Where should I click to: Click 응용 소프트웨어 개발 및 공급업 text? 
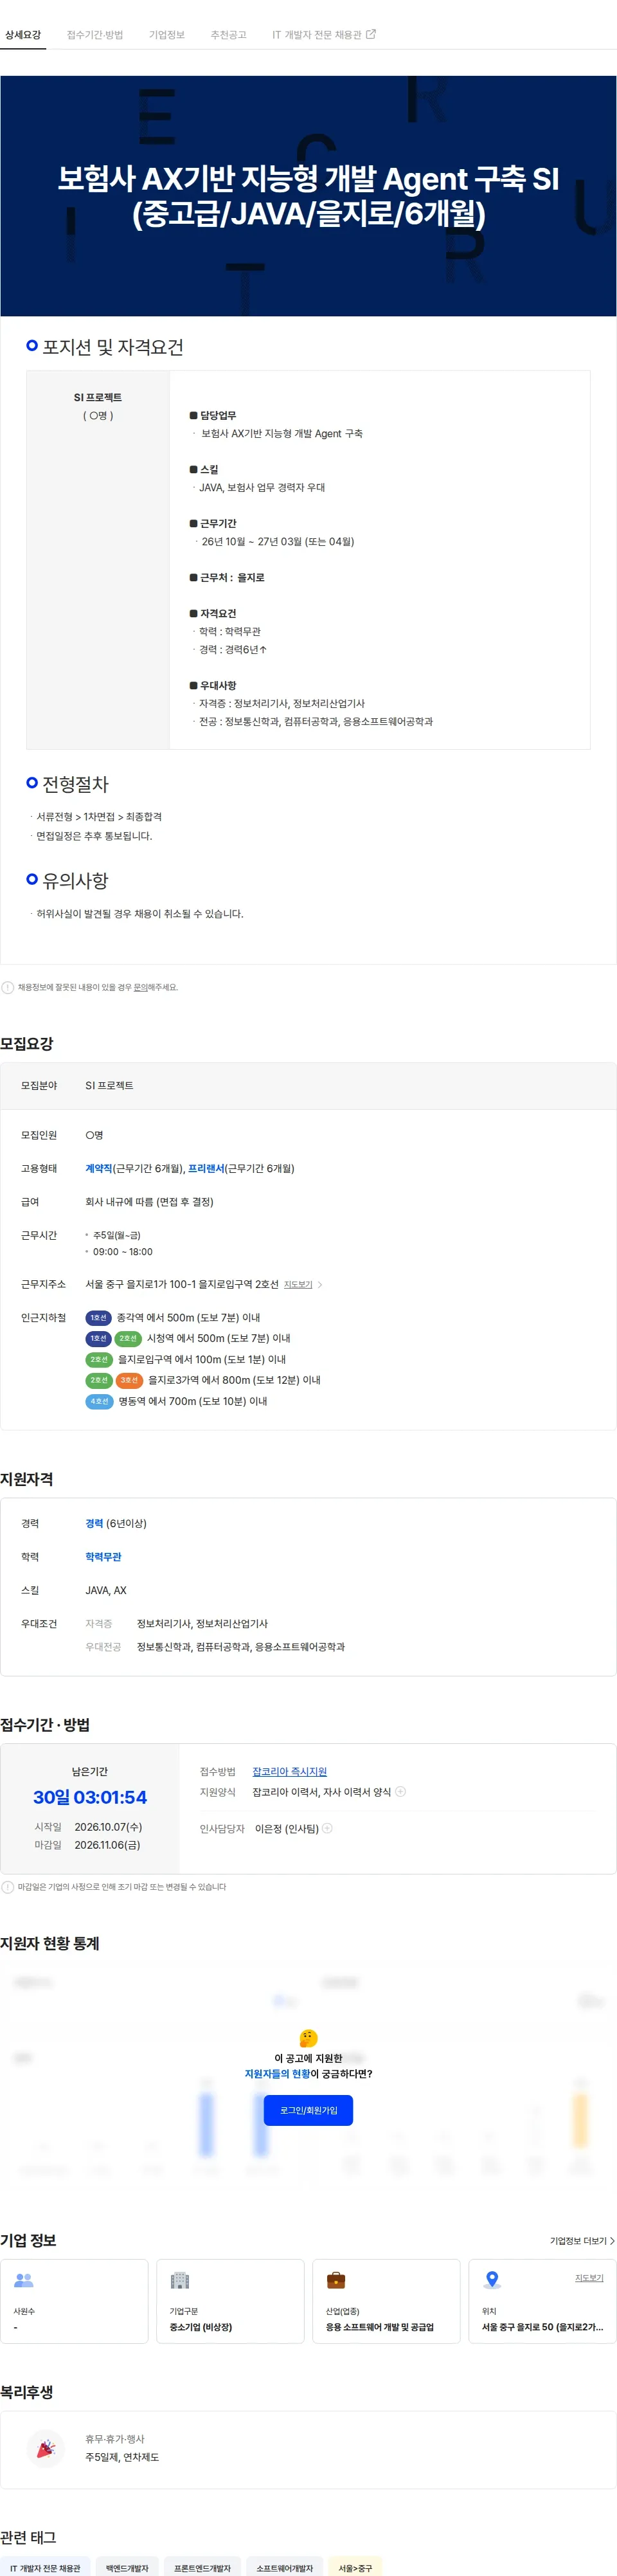[380, 2327]
